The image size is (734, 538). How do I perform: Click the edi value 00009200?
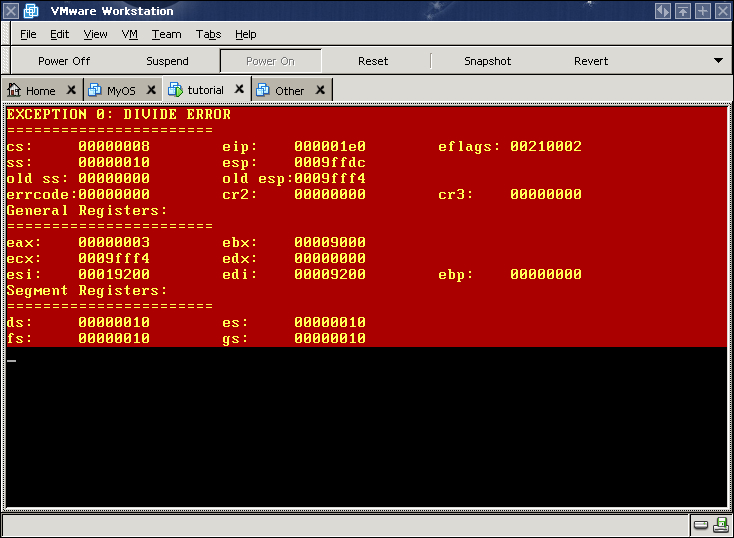tap(330, 274)
